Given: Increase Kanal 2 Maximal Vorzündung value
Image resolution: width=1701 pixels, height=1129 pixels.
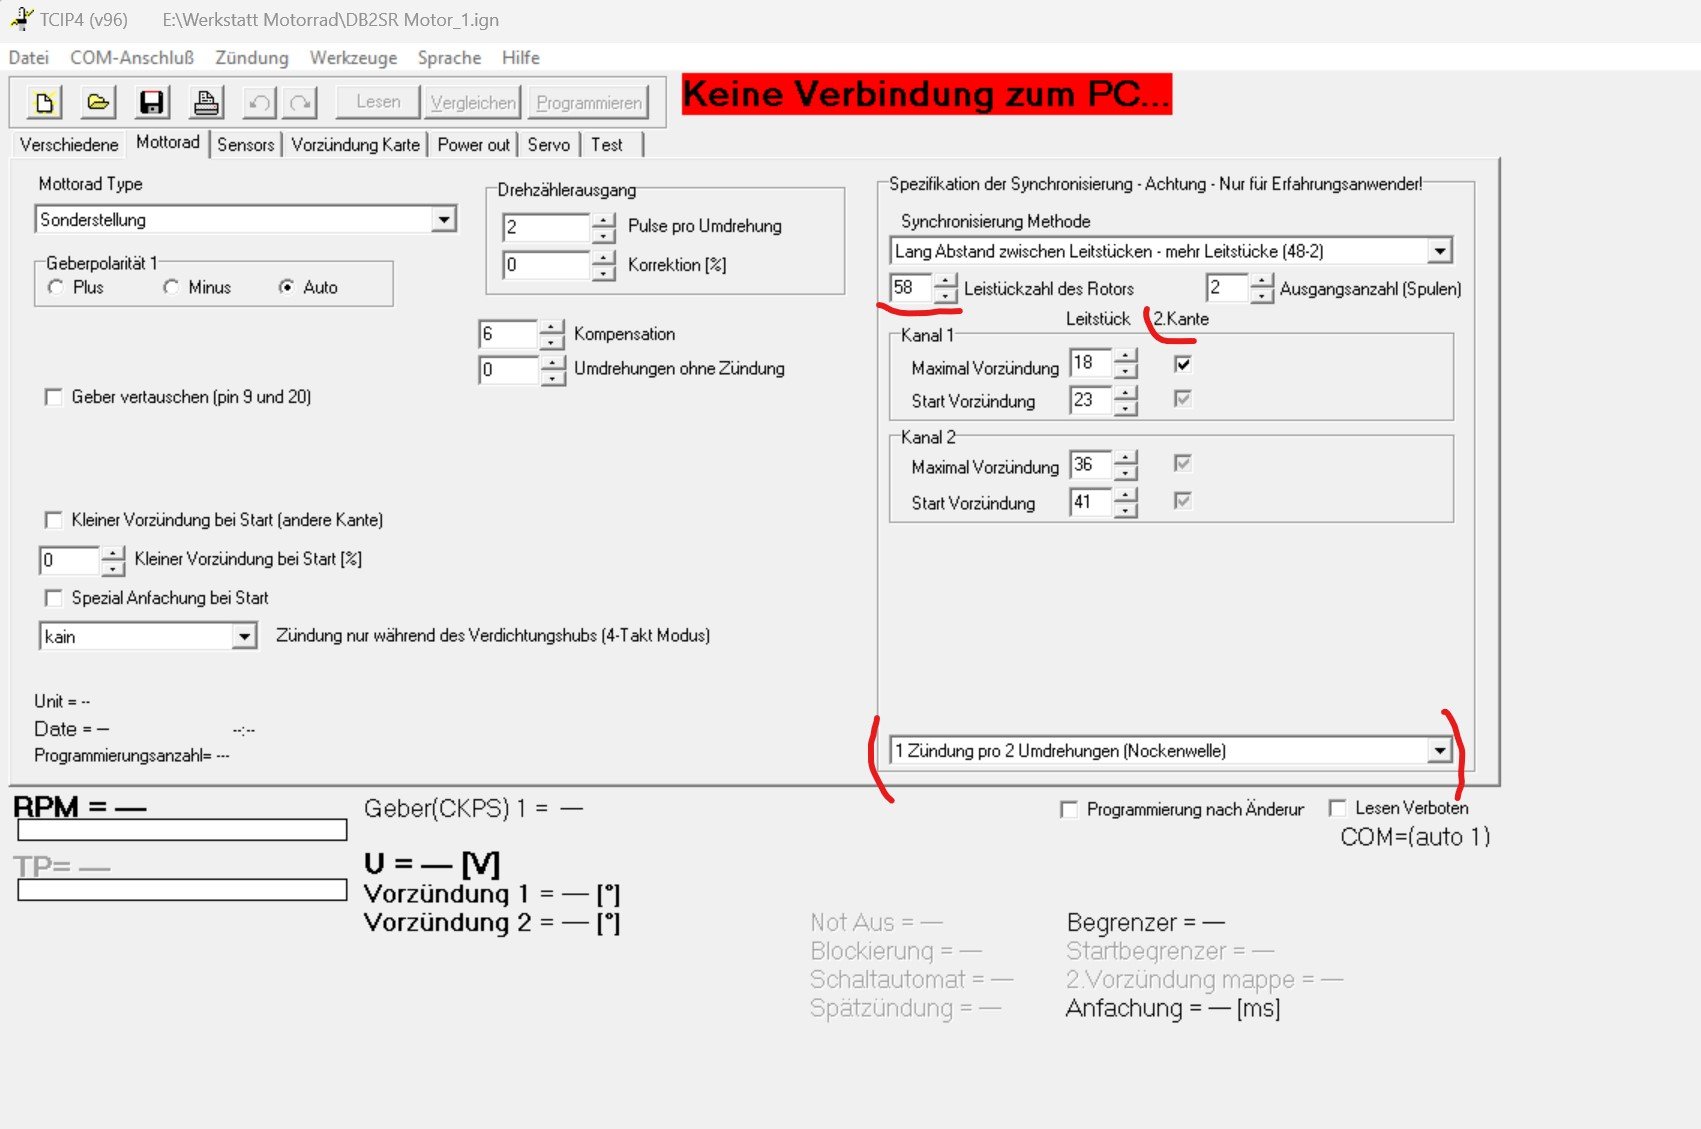Looking at the screenshot, I should pos(1126,458).
